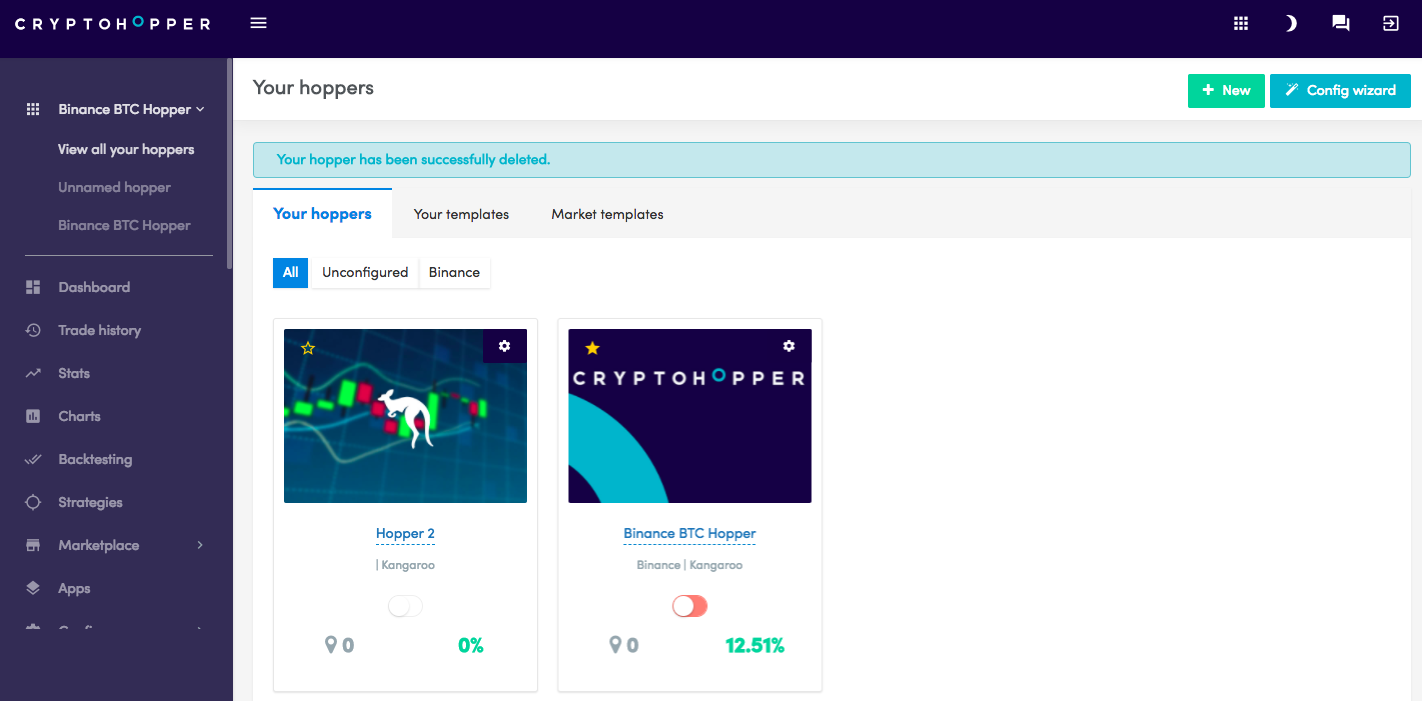
Task: Unfavorite Binance BTC Hopper star icon
Action: tap(592, 348)
